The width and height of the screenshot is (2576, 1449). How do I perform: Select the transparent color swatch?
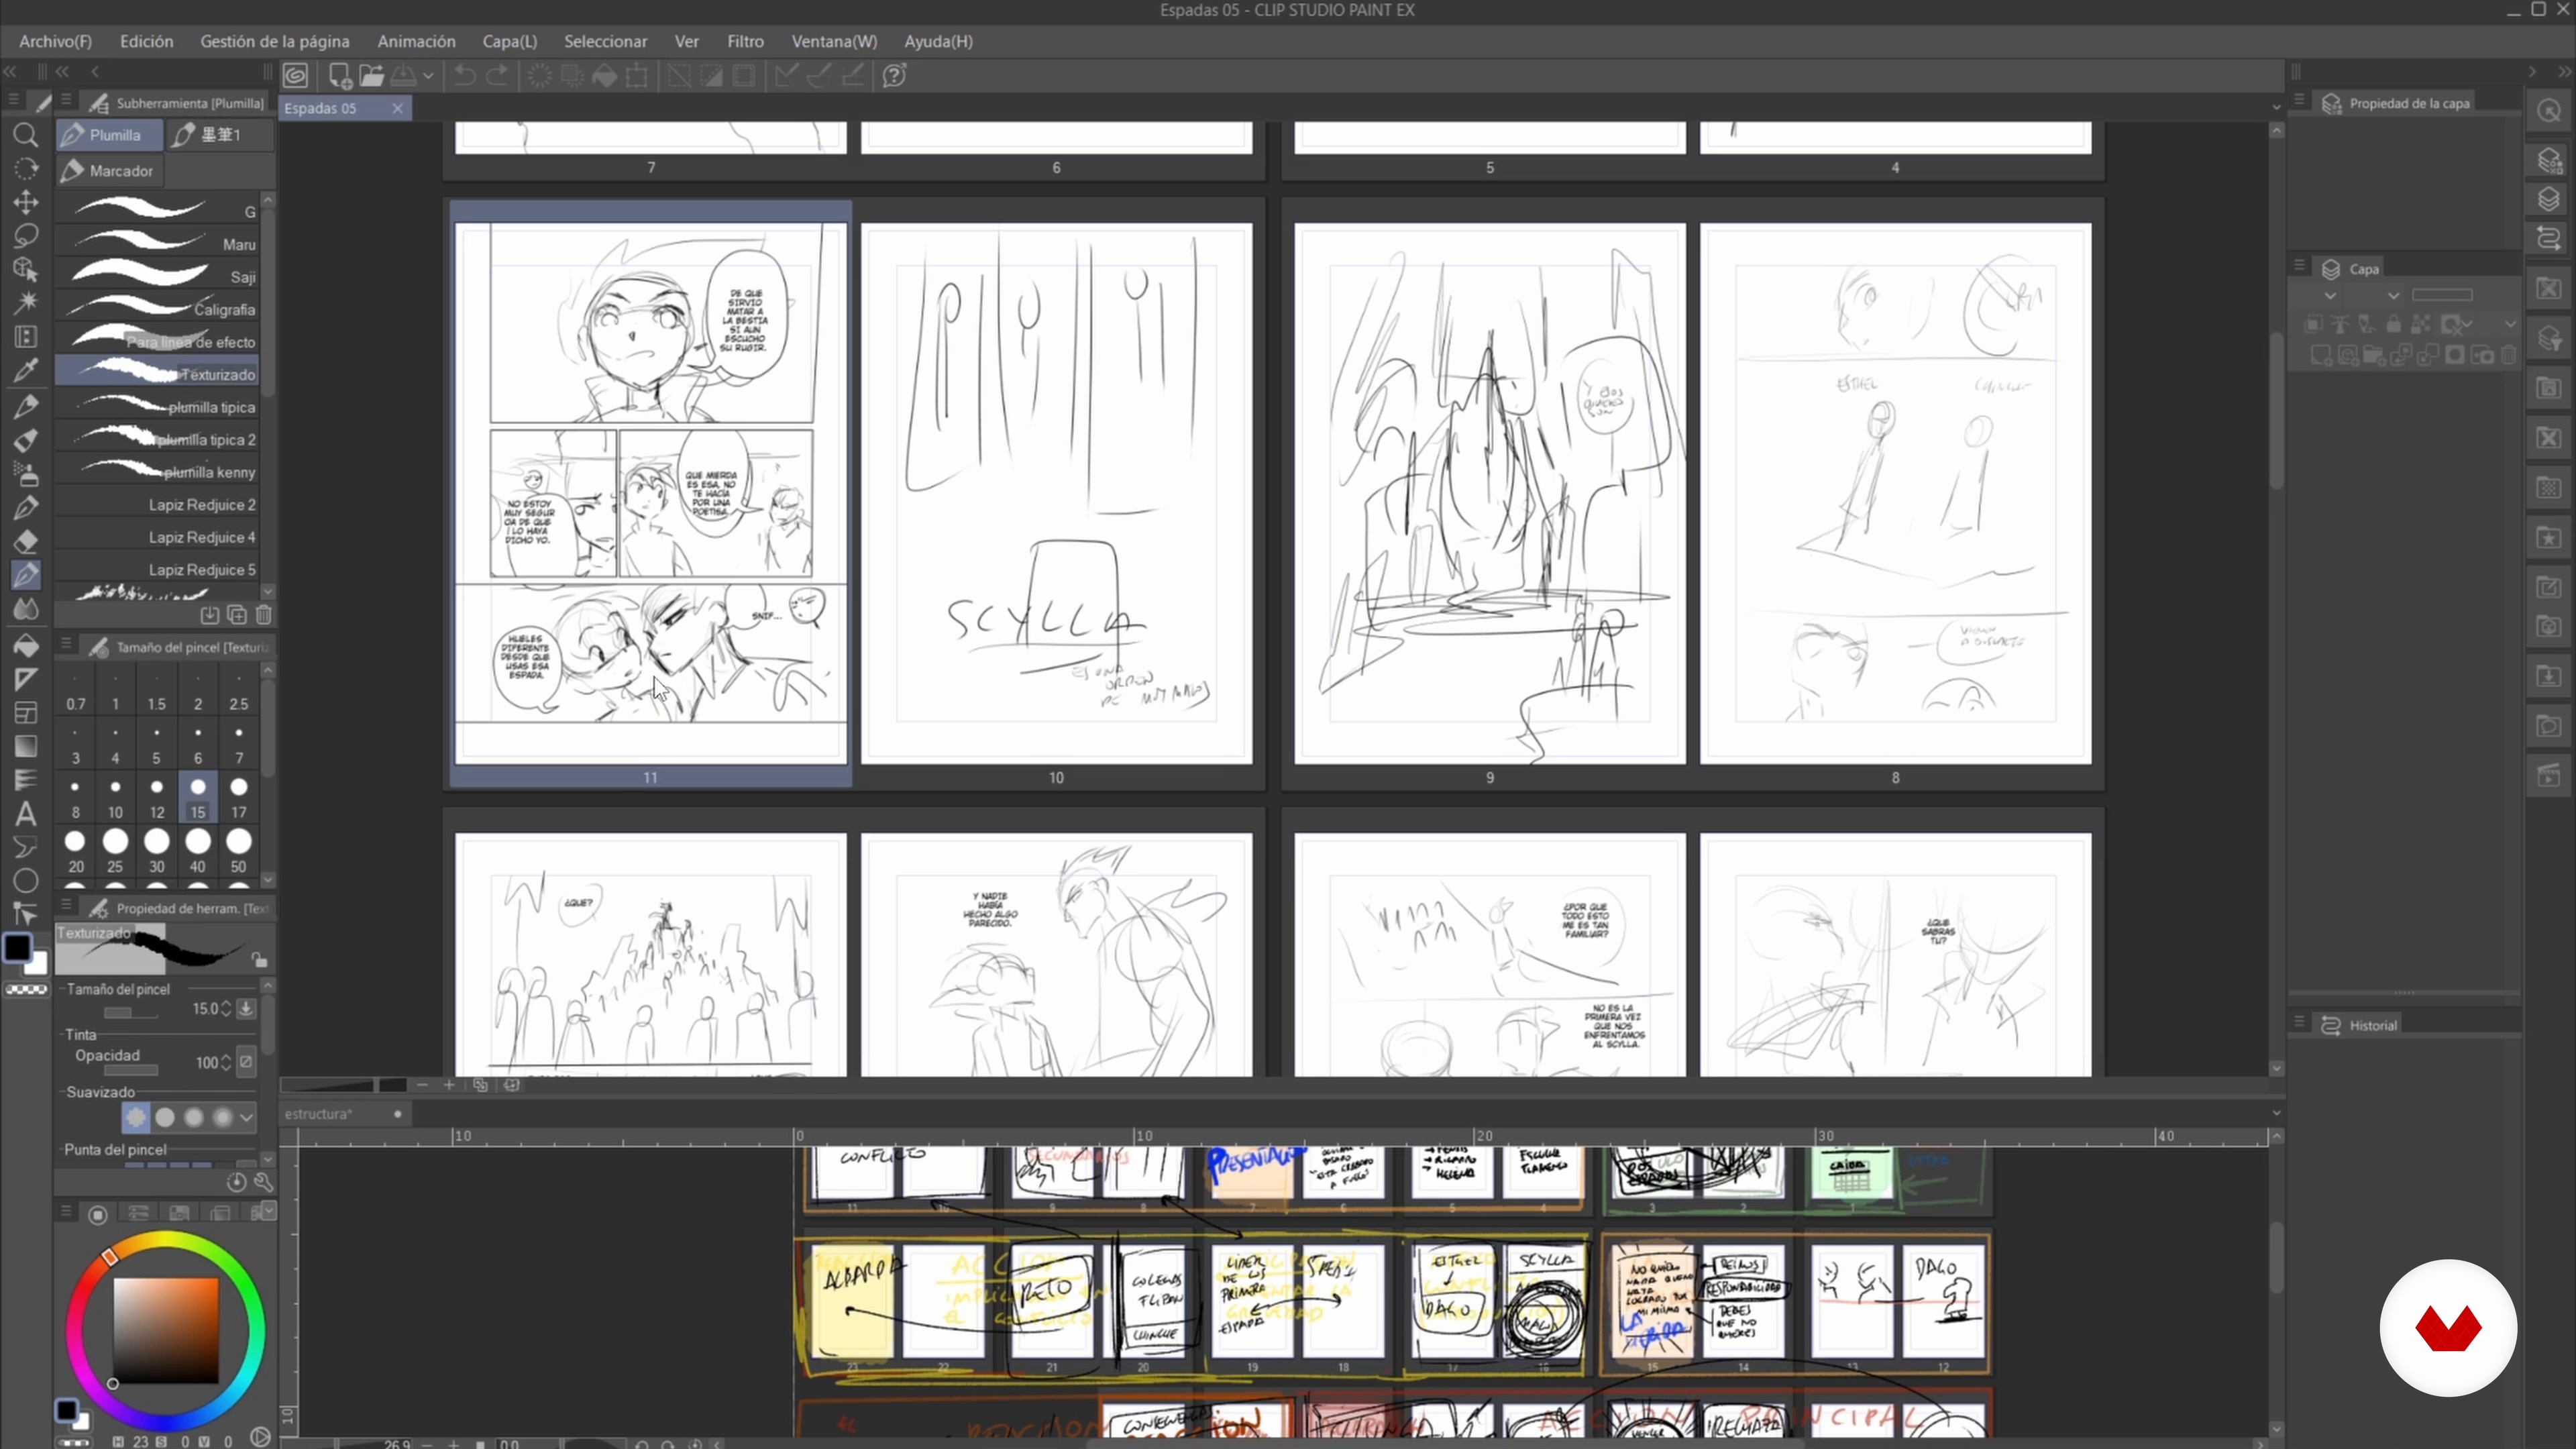click(x=27, y=990)
